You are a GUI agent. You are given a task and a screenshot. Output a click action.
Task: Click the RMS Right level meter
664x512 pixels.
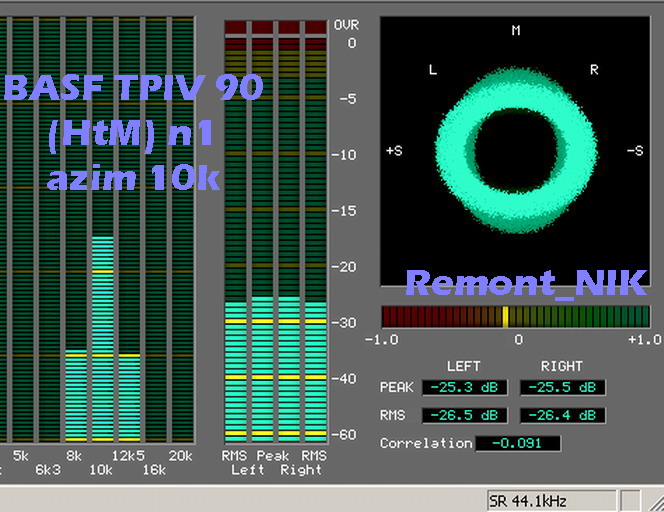click(314, 370)
